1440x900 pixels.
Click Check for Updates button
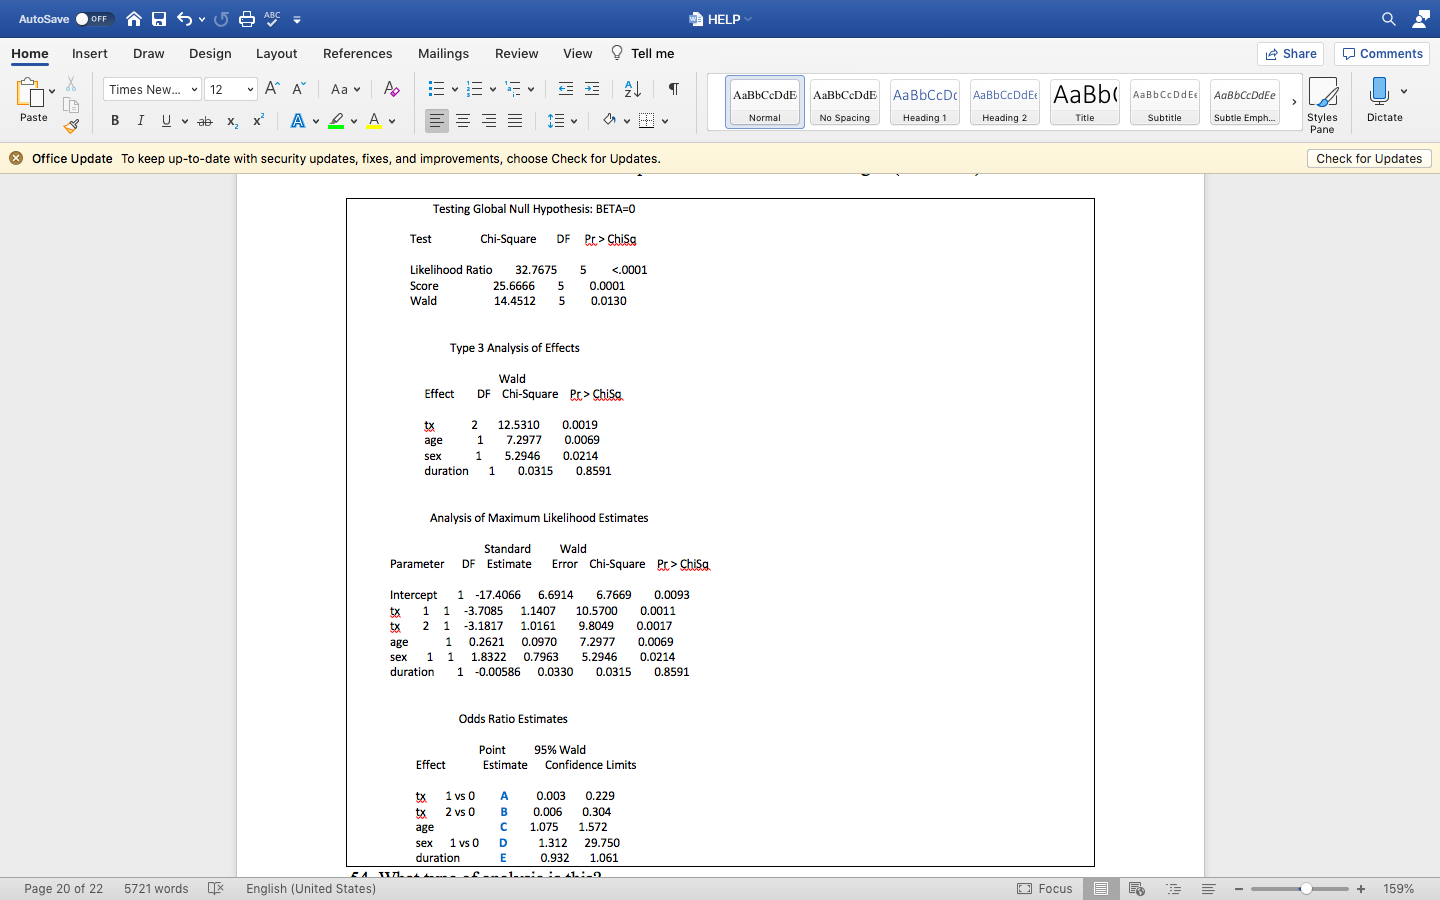[1369, 158]
